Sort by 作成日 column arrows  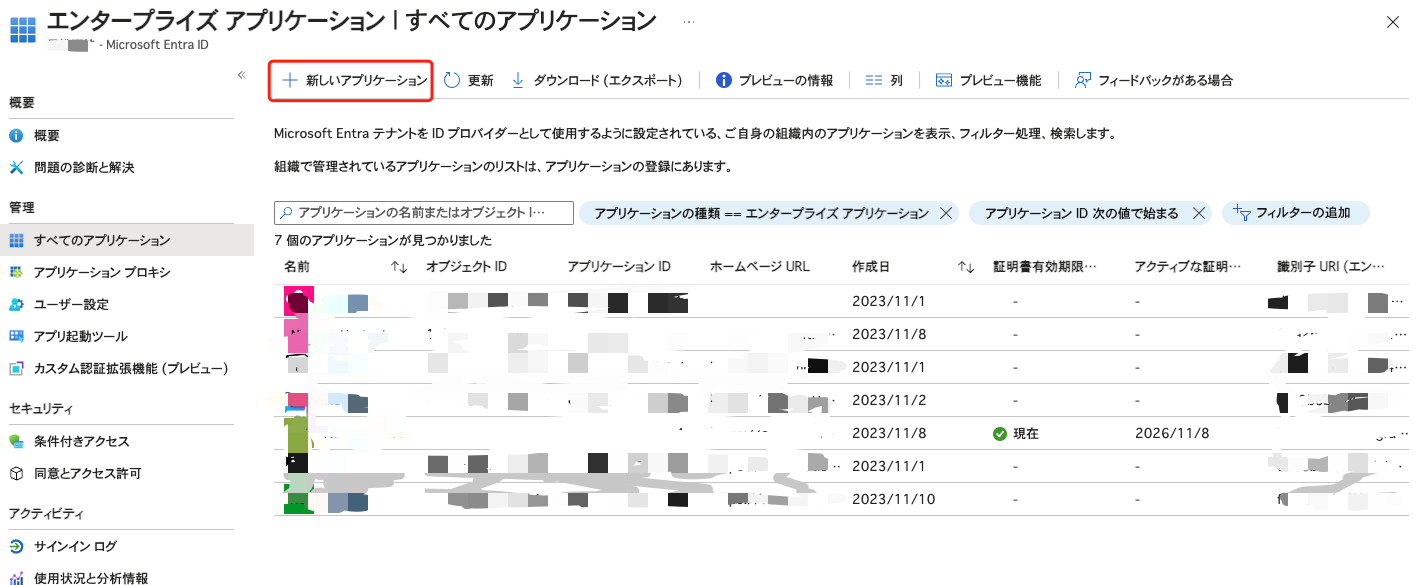click(966, 267)
